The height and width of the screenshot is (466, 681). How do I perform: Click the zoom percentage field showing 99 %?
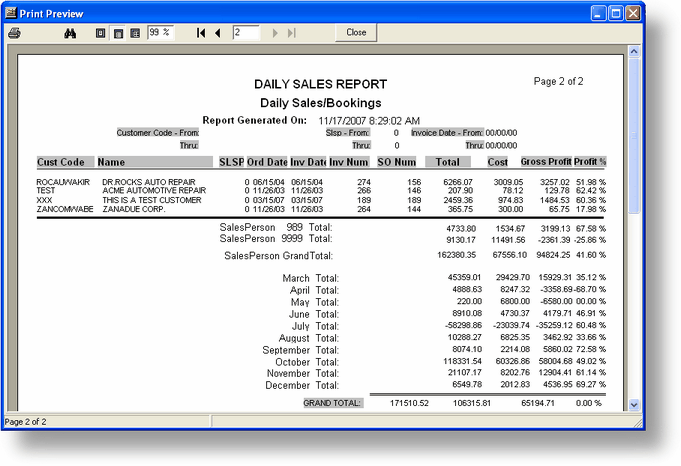click(160, 33)
